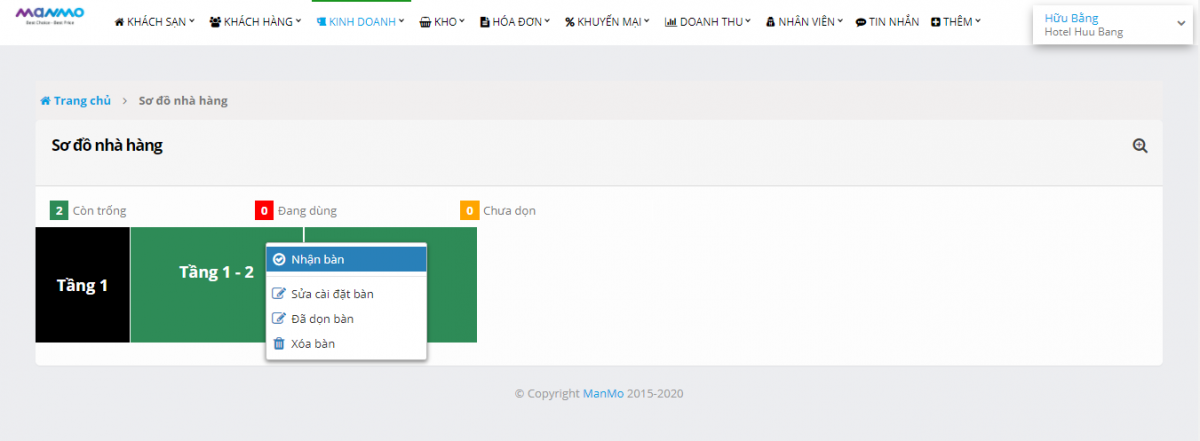
Task: Go to Trang chủ breadcrumb link
Action: point(82,101)
